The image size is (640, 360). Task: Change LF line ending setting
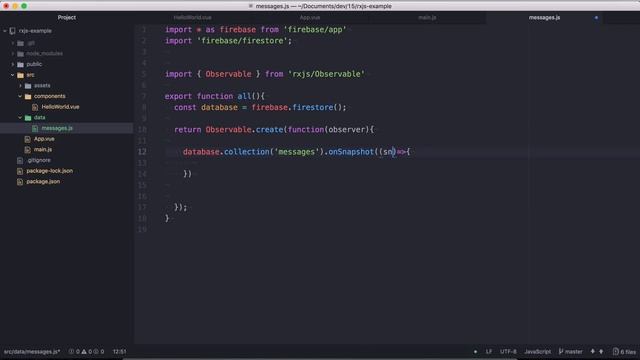(489, 352)
